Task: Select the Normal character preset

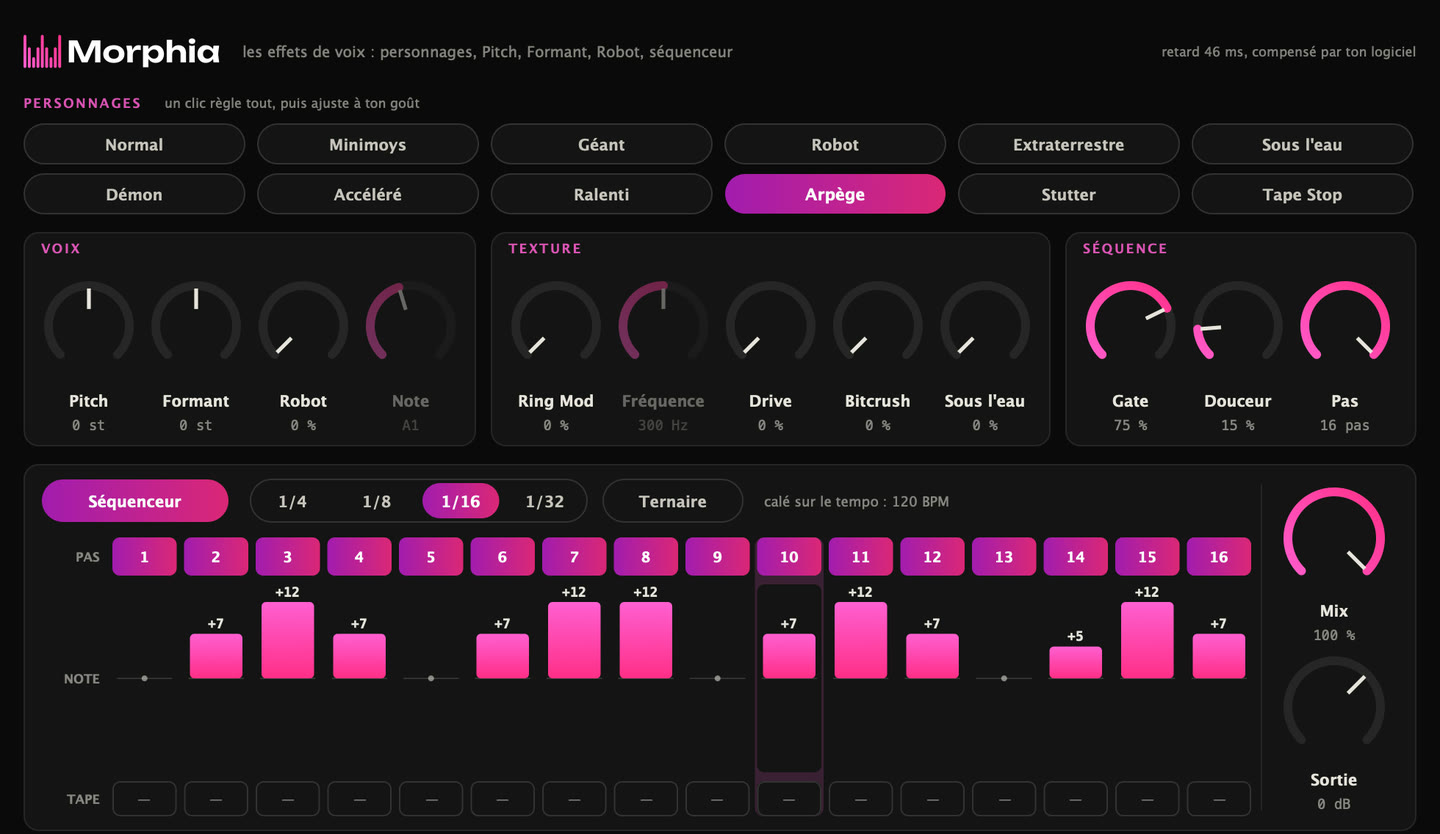Action: click(134, 144)
